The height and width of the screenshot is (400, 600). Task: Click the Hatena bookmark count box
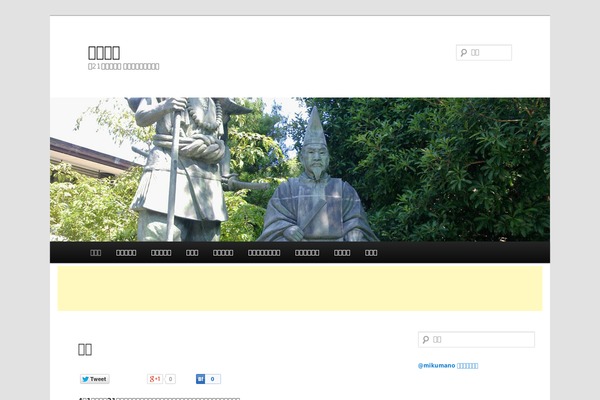213,379
